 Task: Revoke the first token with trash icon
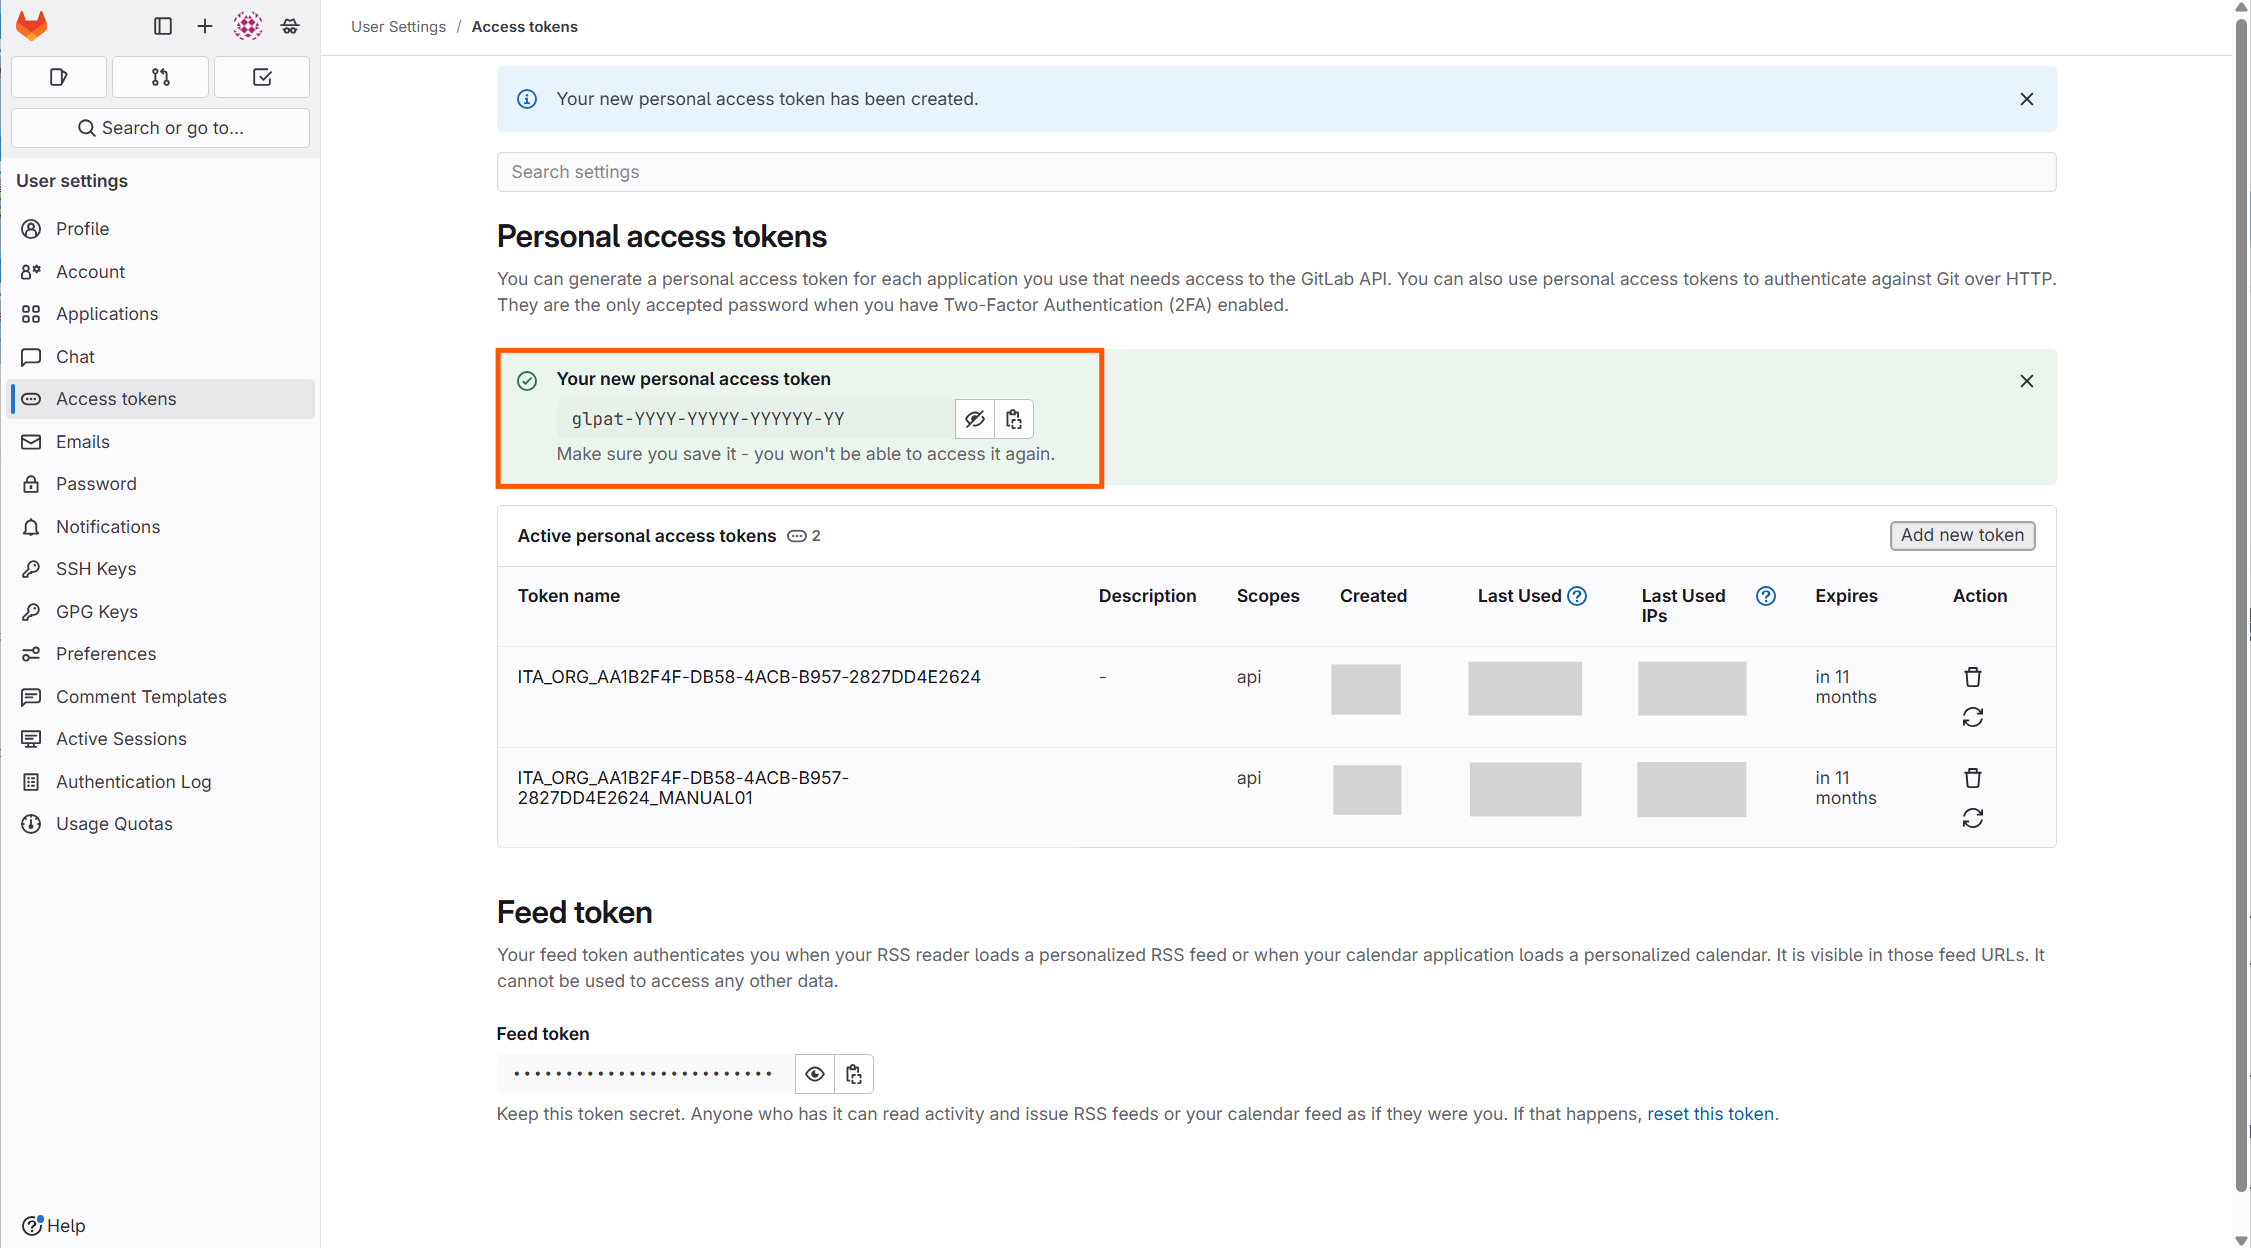click(x=1972, y=677)
